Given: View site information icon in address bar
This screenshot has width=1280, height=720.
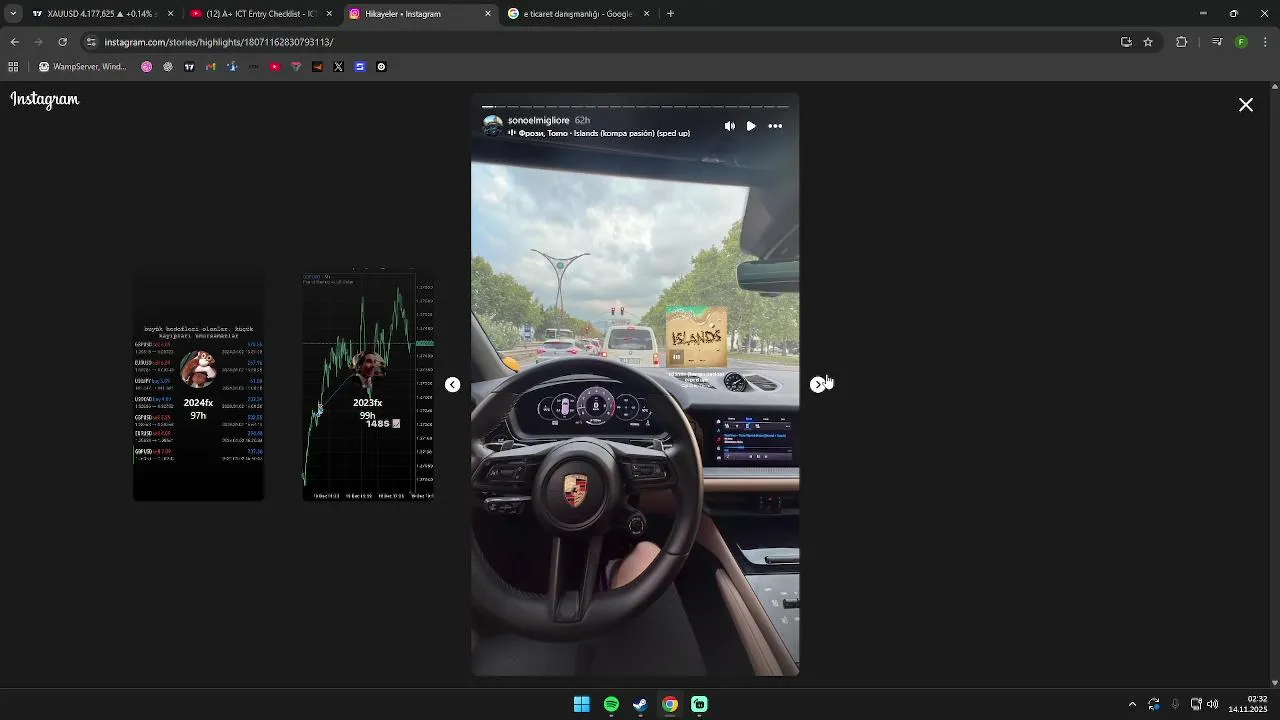Looking at the screenshot, I should (x=91, y=42).
